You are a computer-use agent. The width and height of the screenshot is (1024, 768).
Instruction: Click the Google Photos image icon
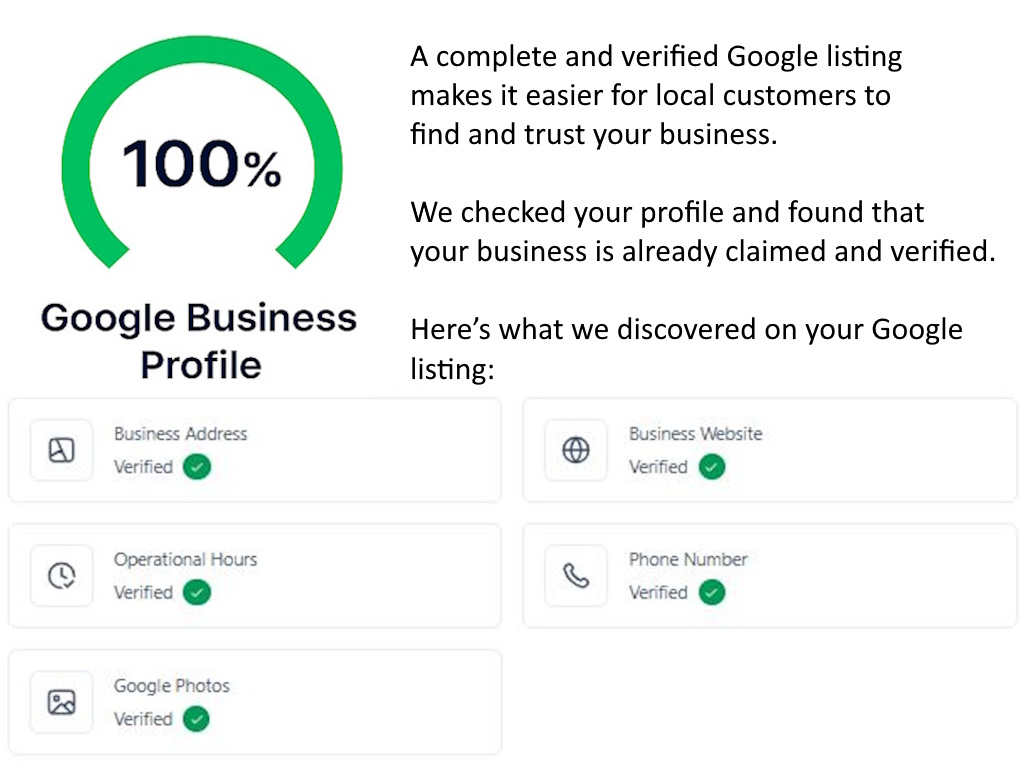pyautogui.click(x=62, y=702)
